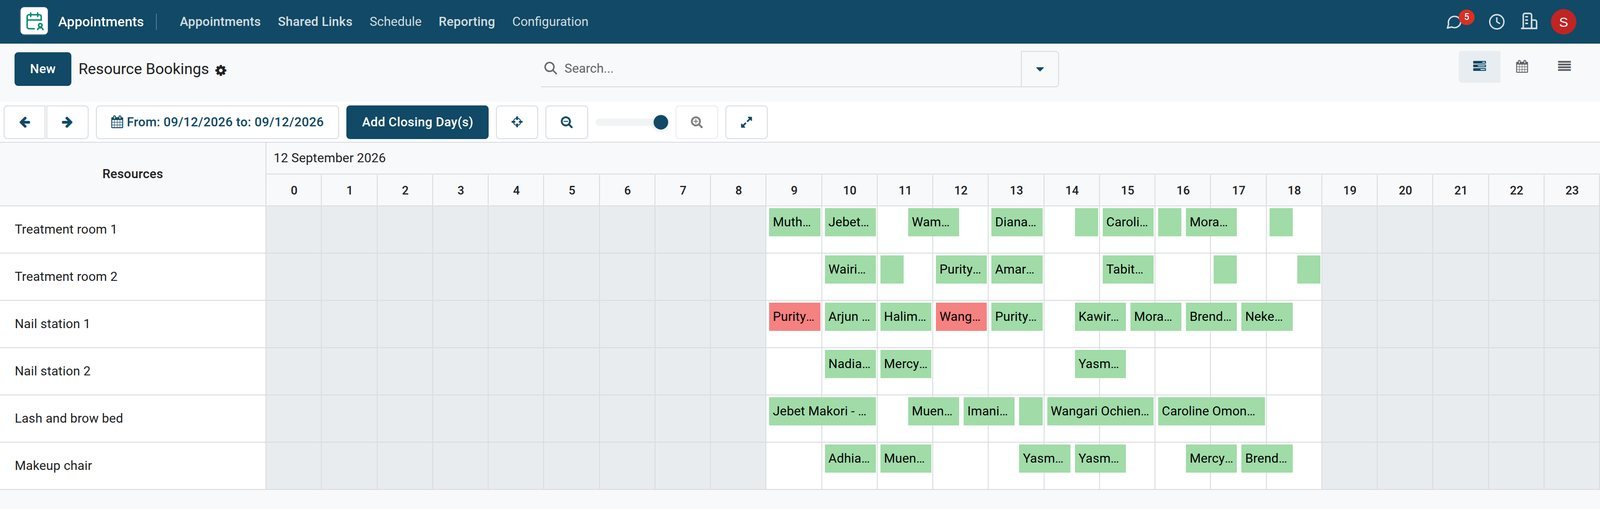1600x509 pixels.
Task: Go to the next period arrow
Action: [x=67, y=122]
